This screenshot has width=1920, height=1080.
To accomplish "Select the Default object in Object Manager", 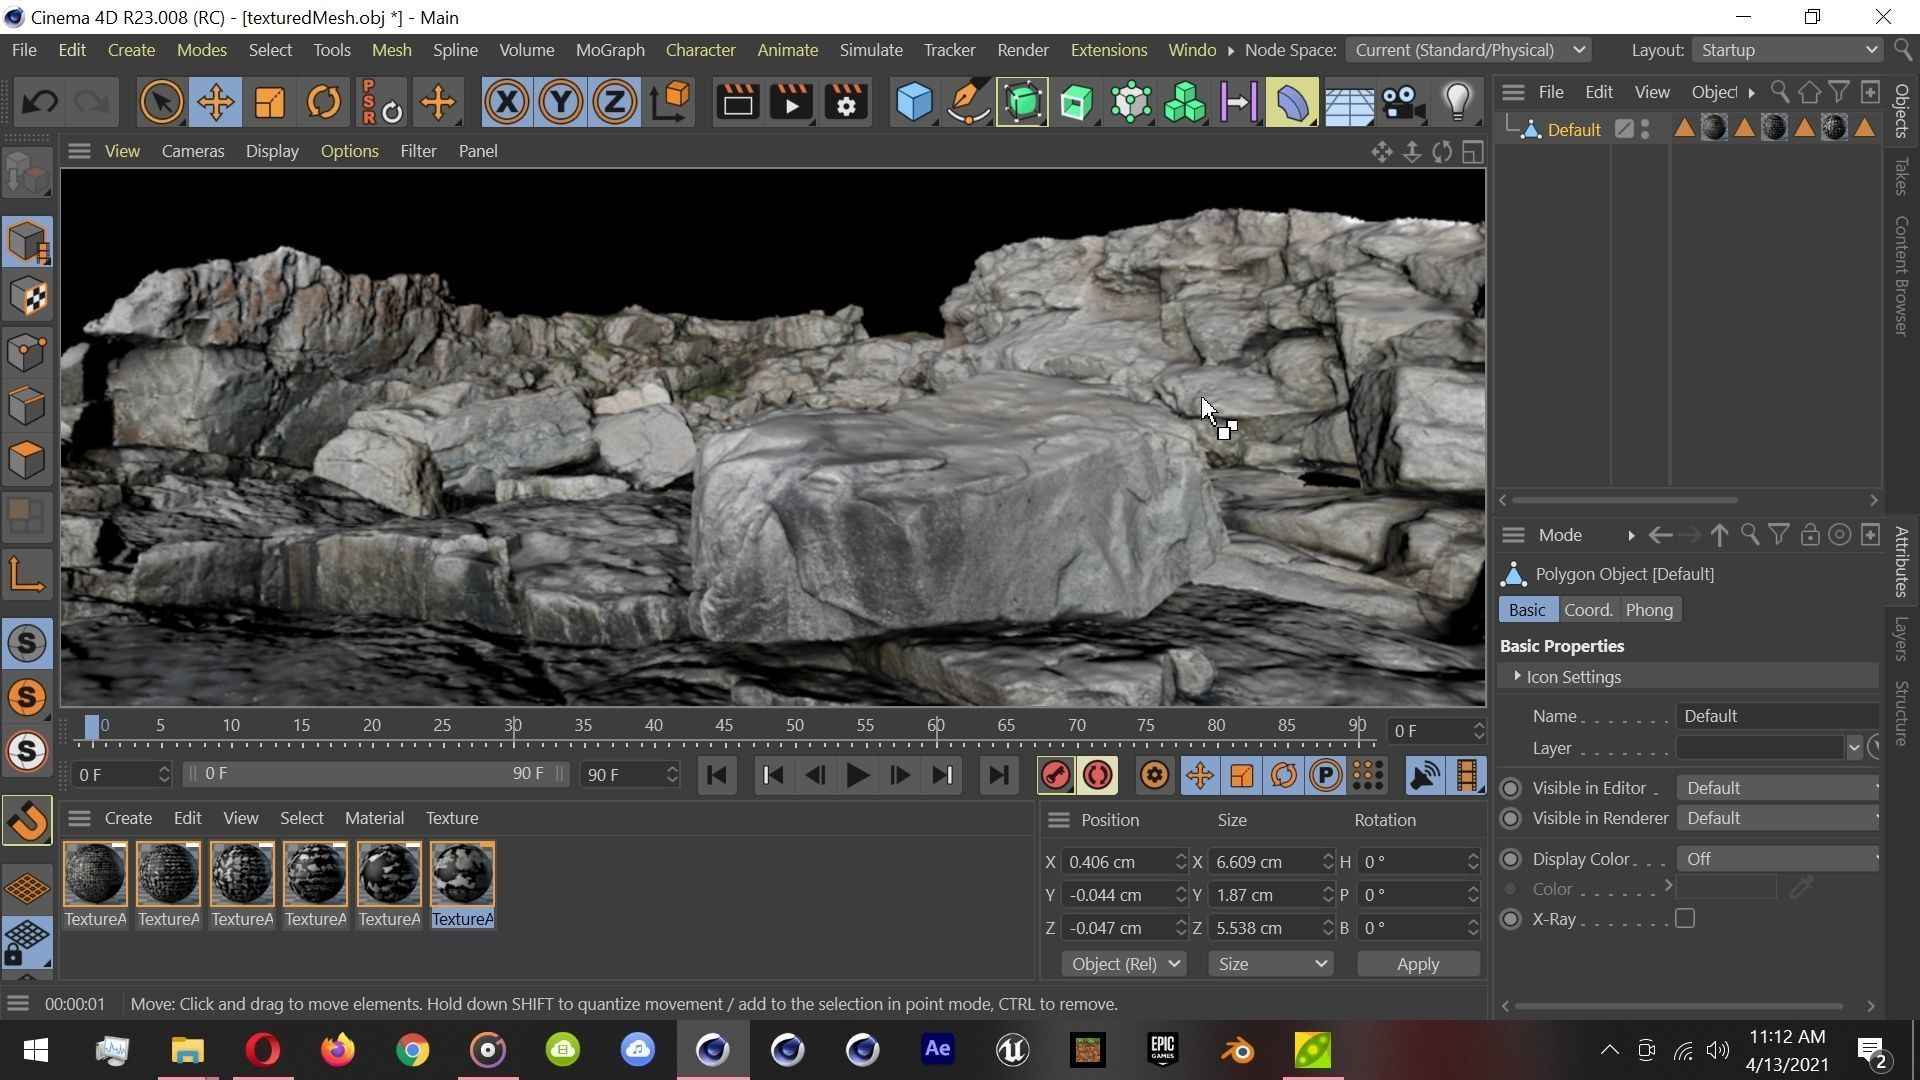I will click(x=1573, y=130).
